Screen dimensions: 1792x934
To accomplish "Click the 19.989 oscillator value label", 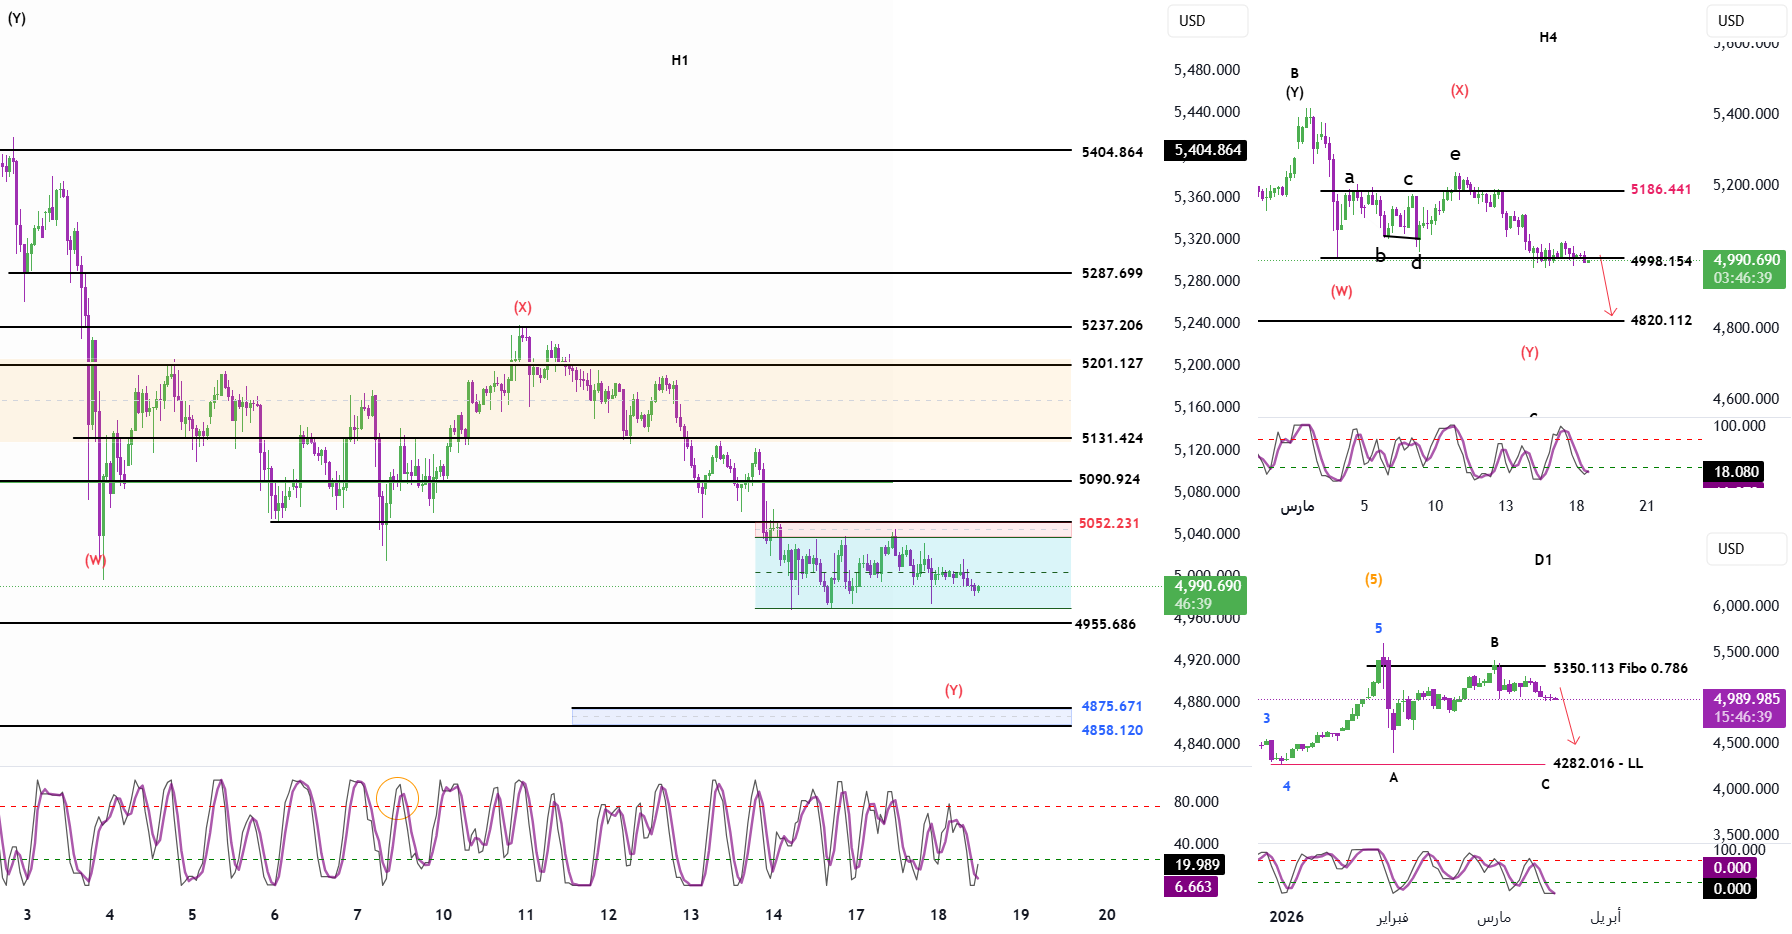I will 1197,865.
